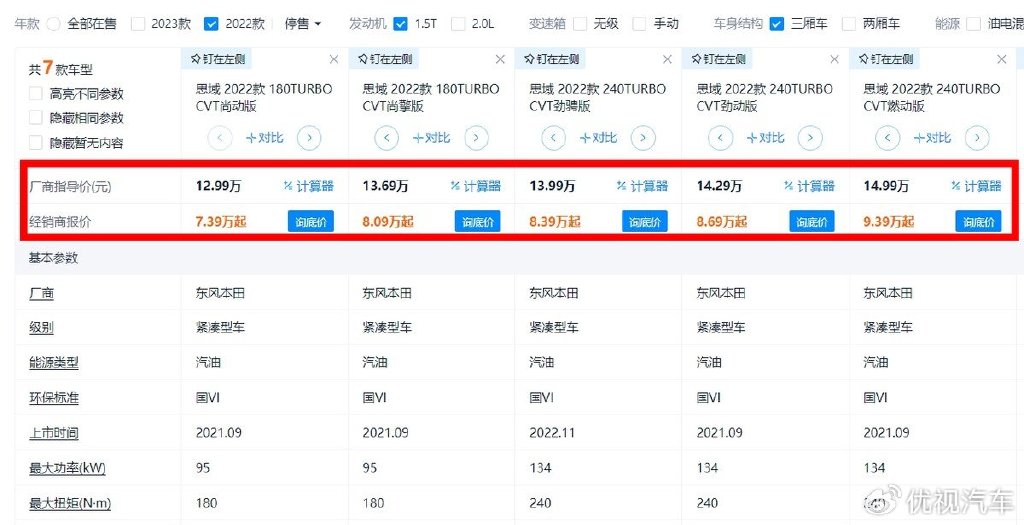Move 尚动版 column left with previous arrow
Viewport: 1024px width, 525px height.
click(220, 138)
